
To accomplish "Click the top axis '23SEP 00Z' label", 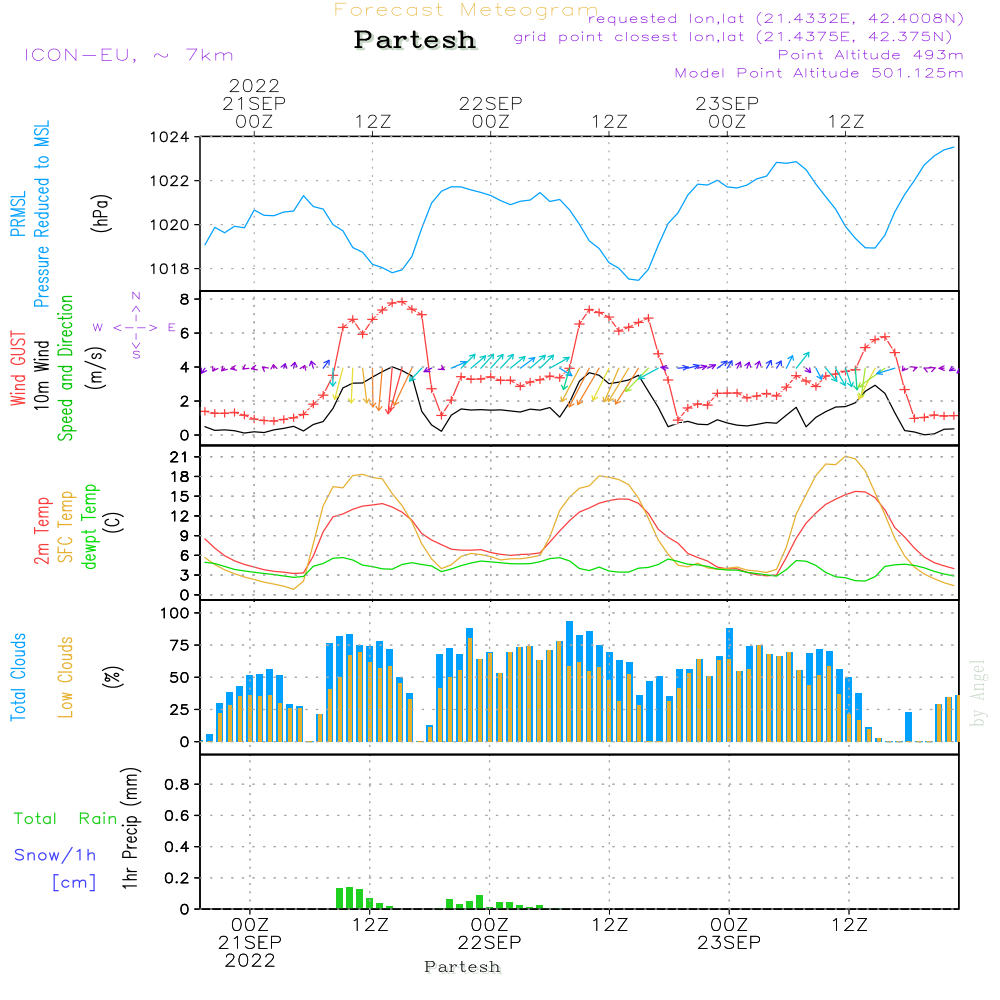I will (x=727, y=112).
